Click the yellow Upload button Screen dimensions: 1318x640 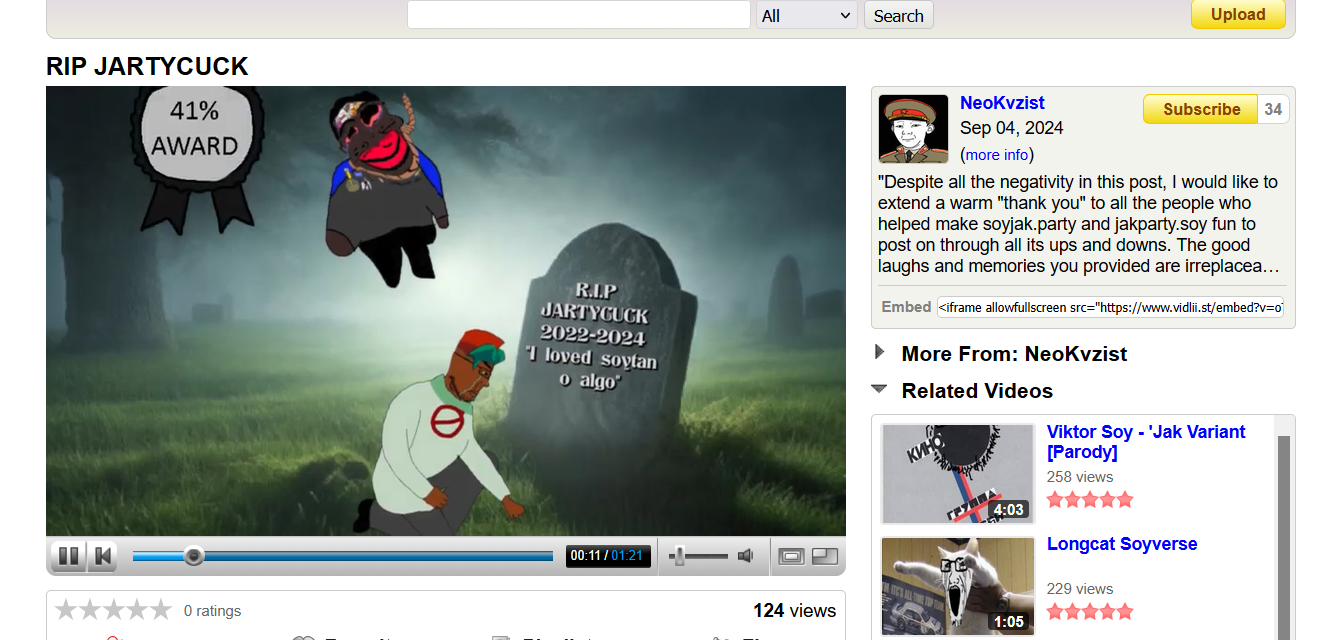tap(1238, 14)
